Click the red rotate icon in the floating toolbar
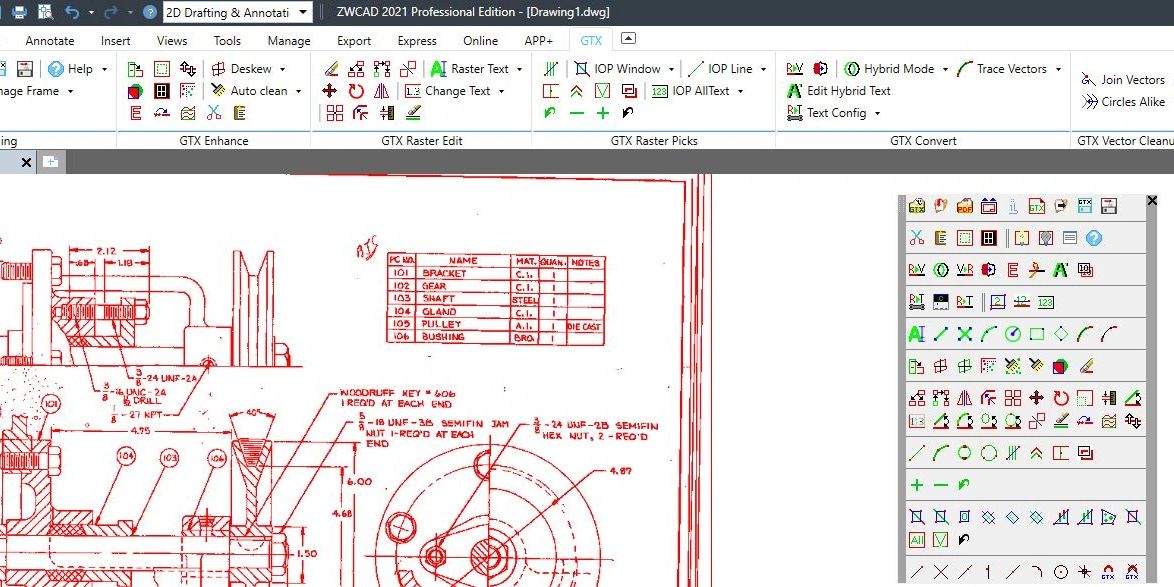The width and height of the screenshot is (1174, 587). [1060, 398]
